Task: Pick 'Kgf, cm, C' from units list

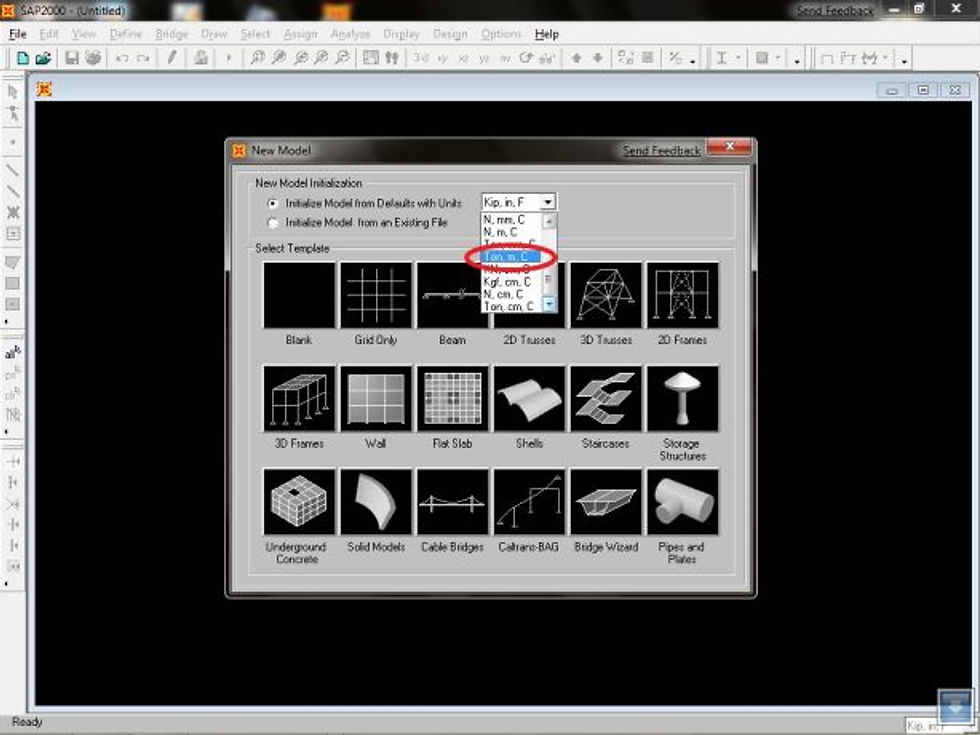Action: pos(511,282)
